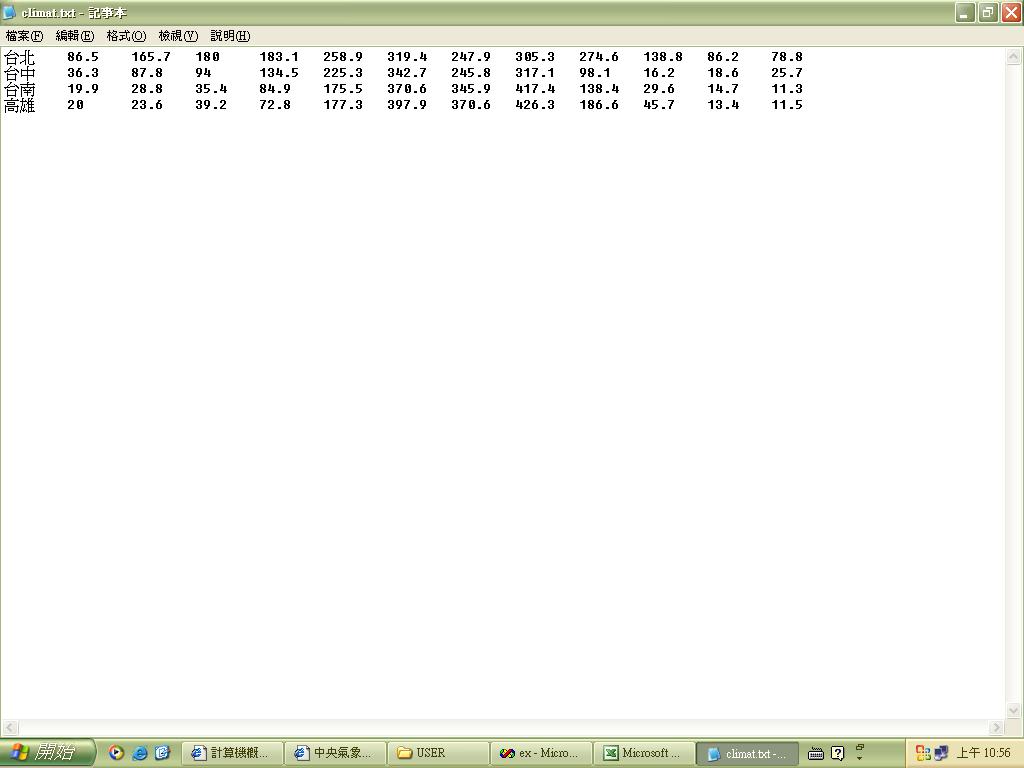Screen dimensions: 1024x768
Task: Switch to the 中央氣象 taskbar window
Action: (334, 753)
